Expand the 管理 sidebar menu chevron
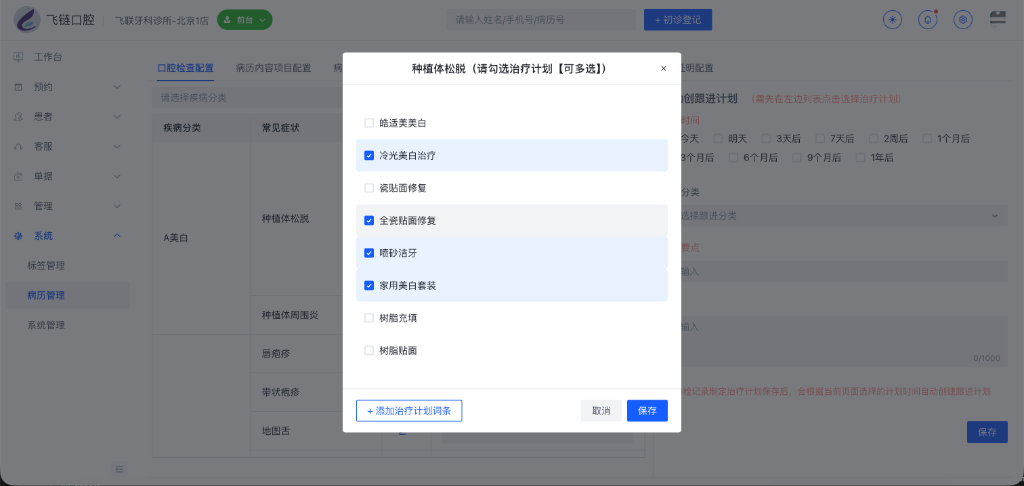 tap(118, 206)
